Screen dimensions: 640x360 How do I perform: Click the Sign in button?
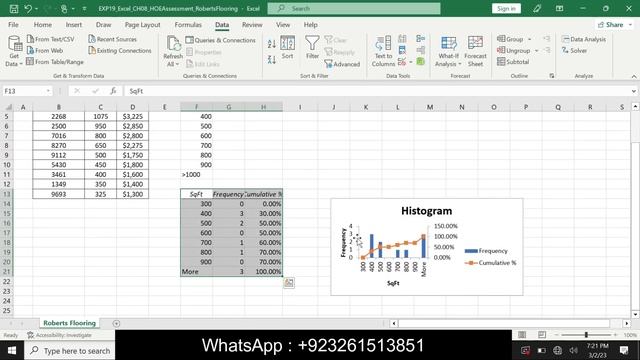(506, 9)
